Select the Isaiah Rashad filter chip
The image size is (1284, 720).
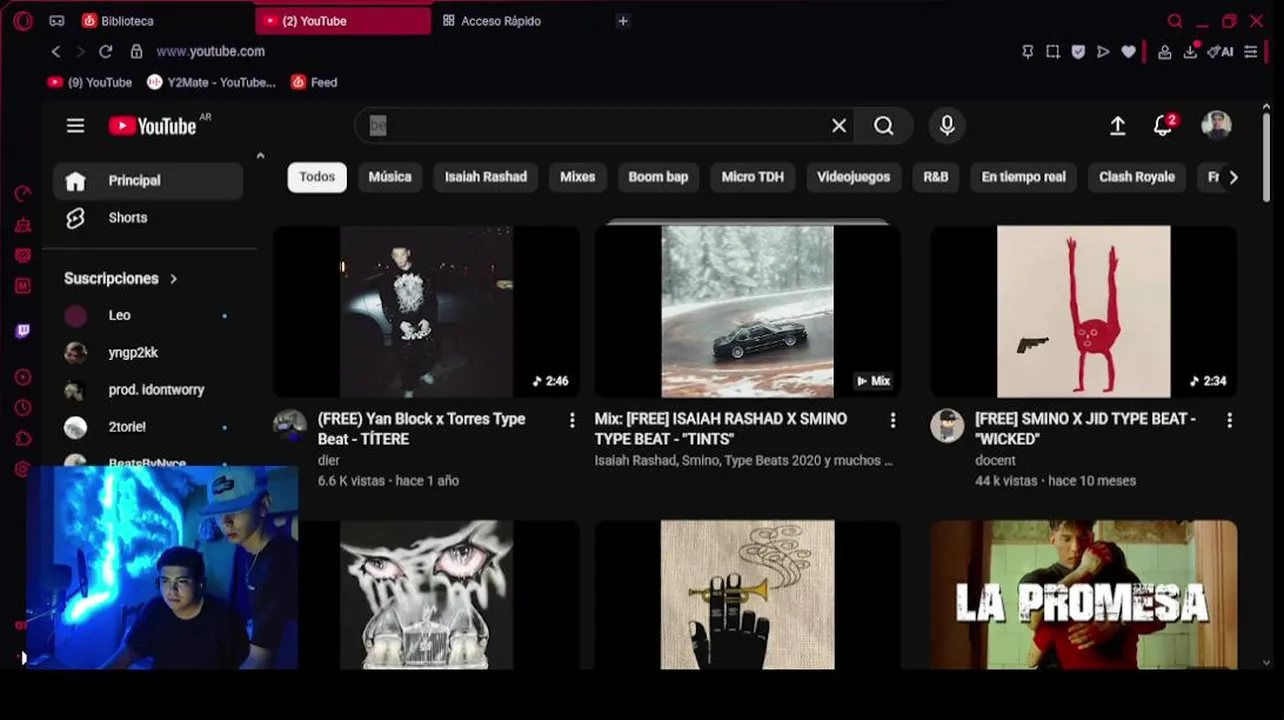486,176
